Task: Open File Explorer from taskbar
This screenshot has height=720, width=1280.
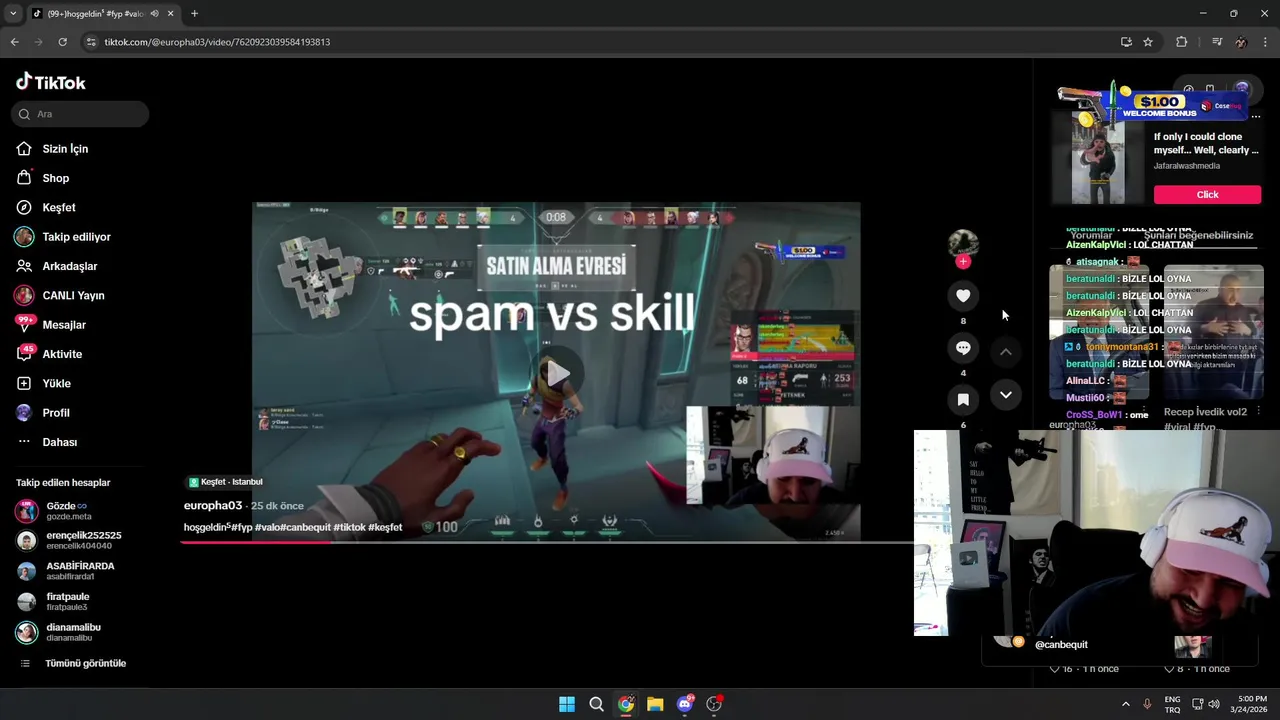Action: [x=655, y=704]
